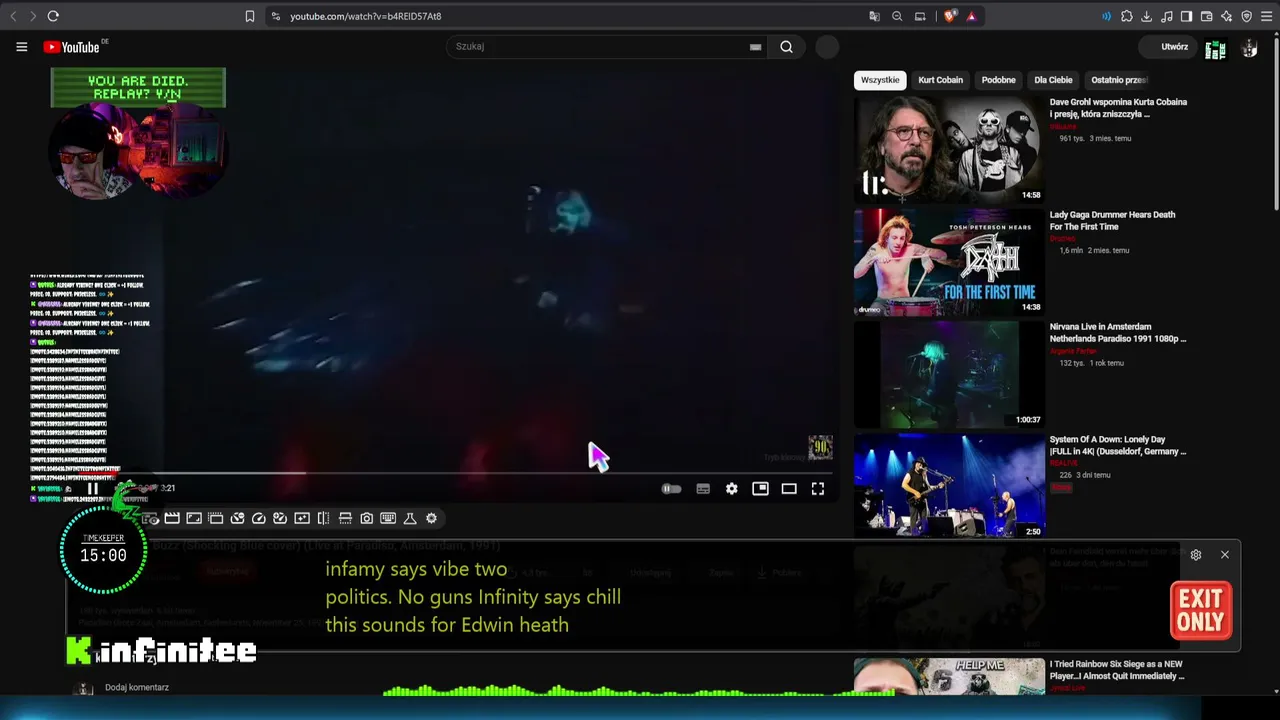Open the YouTube account avatar menu
This screenshot has height=720, width=1280.
[x=1249, y=48]
